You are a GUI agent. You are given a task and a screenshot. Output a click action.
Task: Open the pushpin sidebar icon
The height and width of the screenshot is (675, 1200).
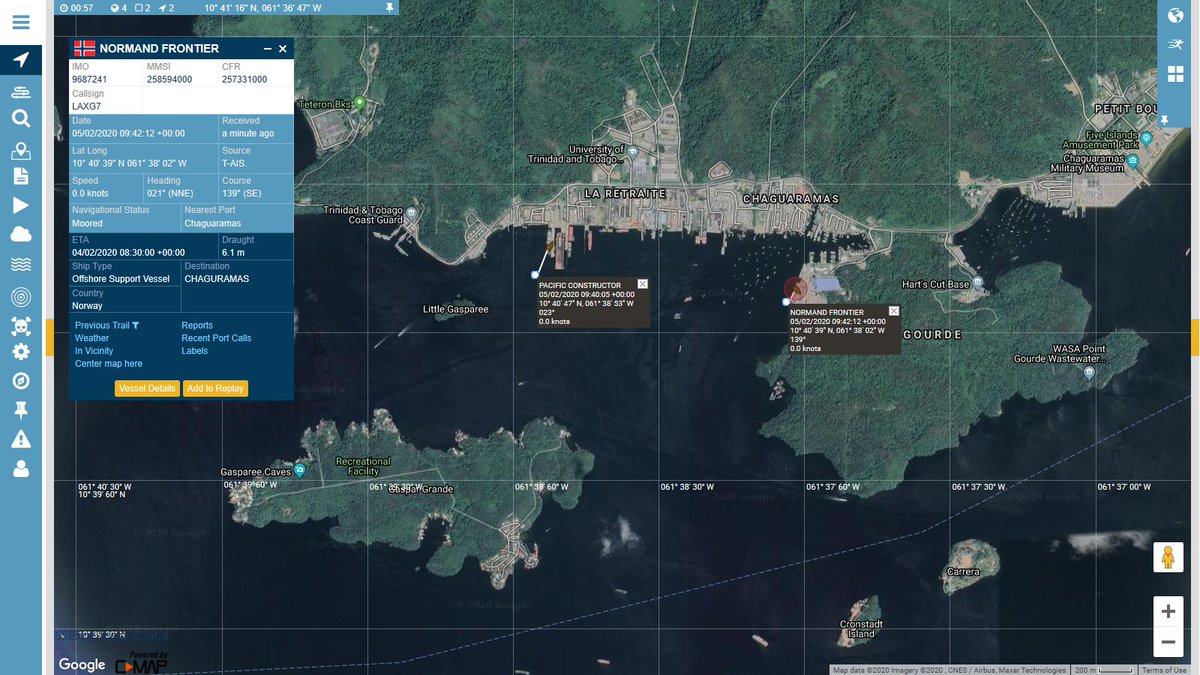tap(21, 410)
